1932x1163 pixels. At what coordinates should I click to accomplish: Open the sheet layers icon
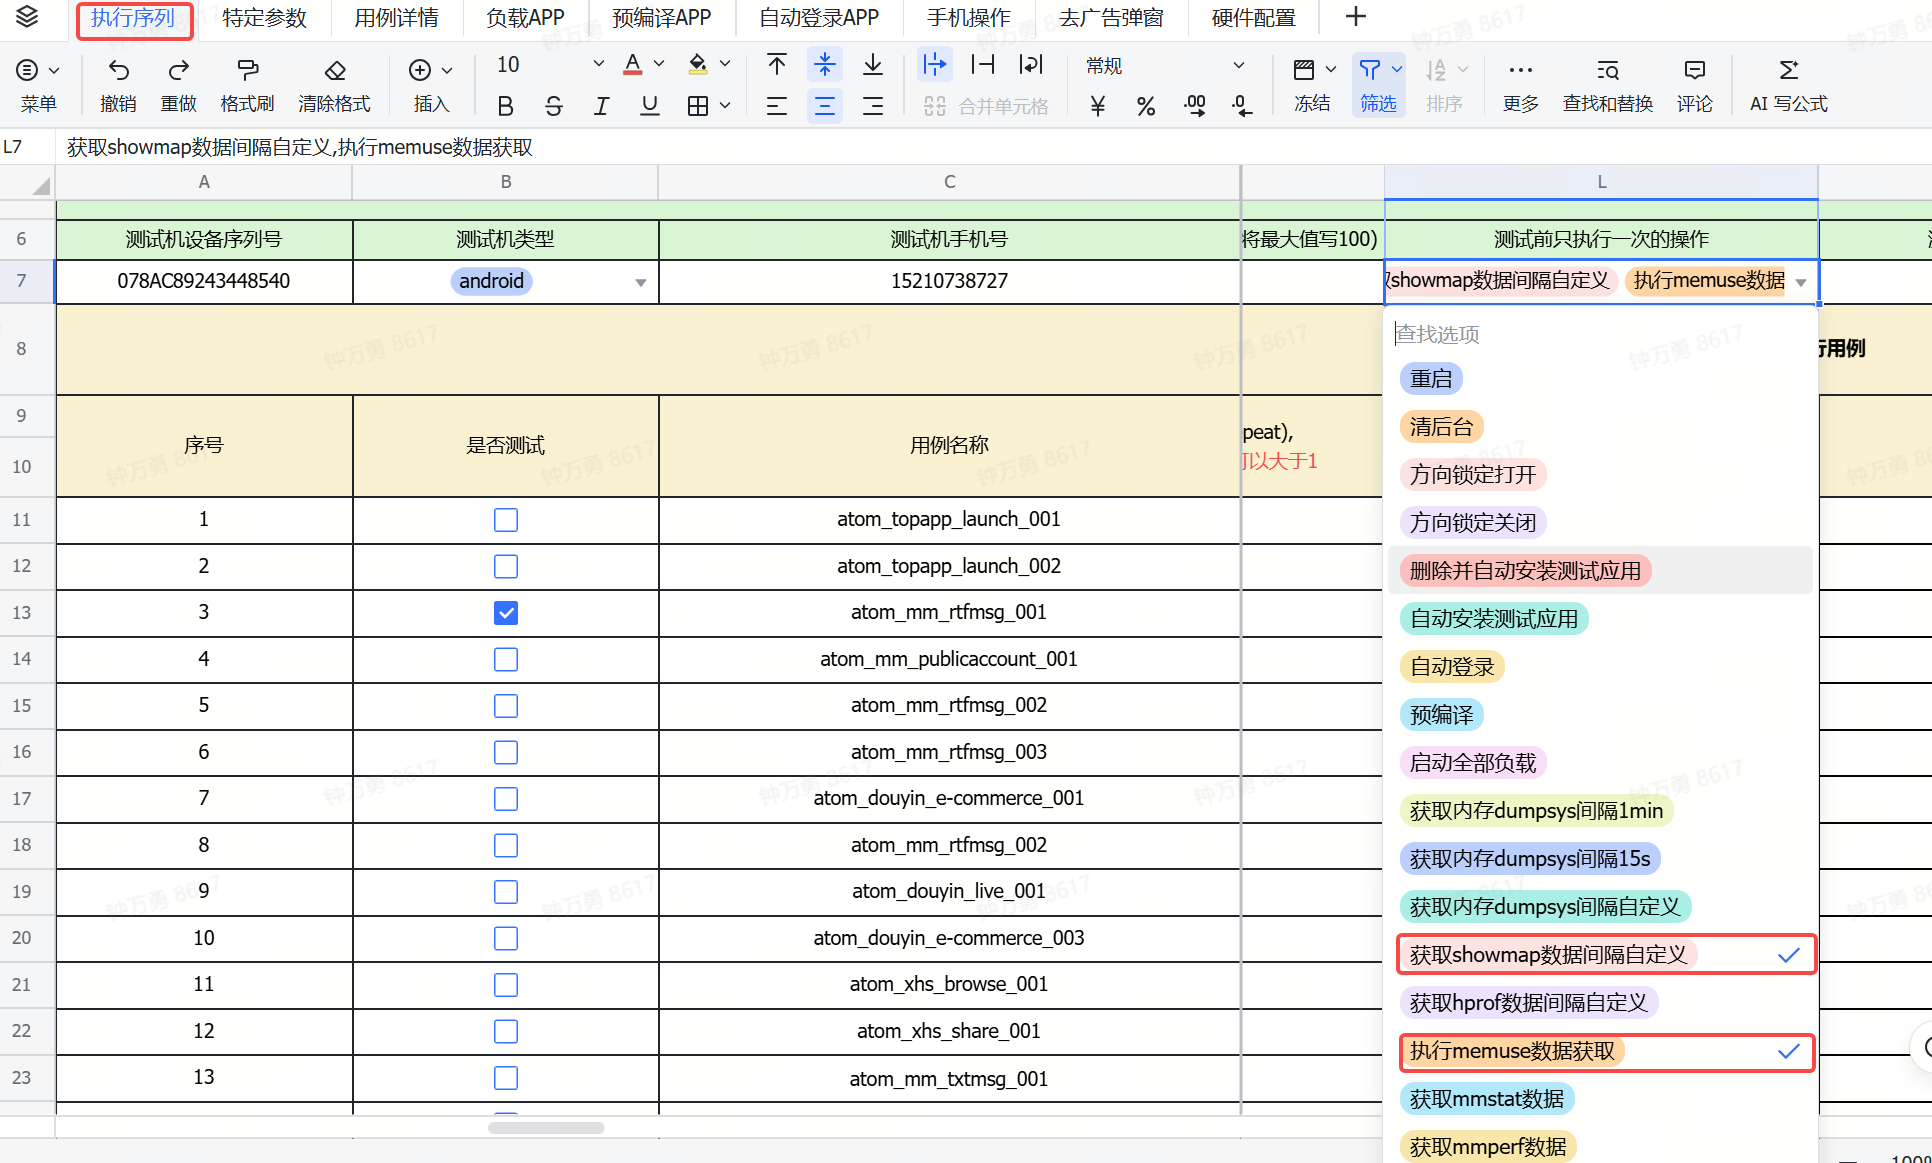27,17
